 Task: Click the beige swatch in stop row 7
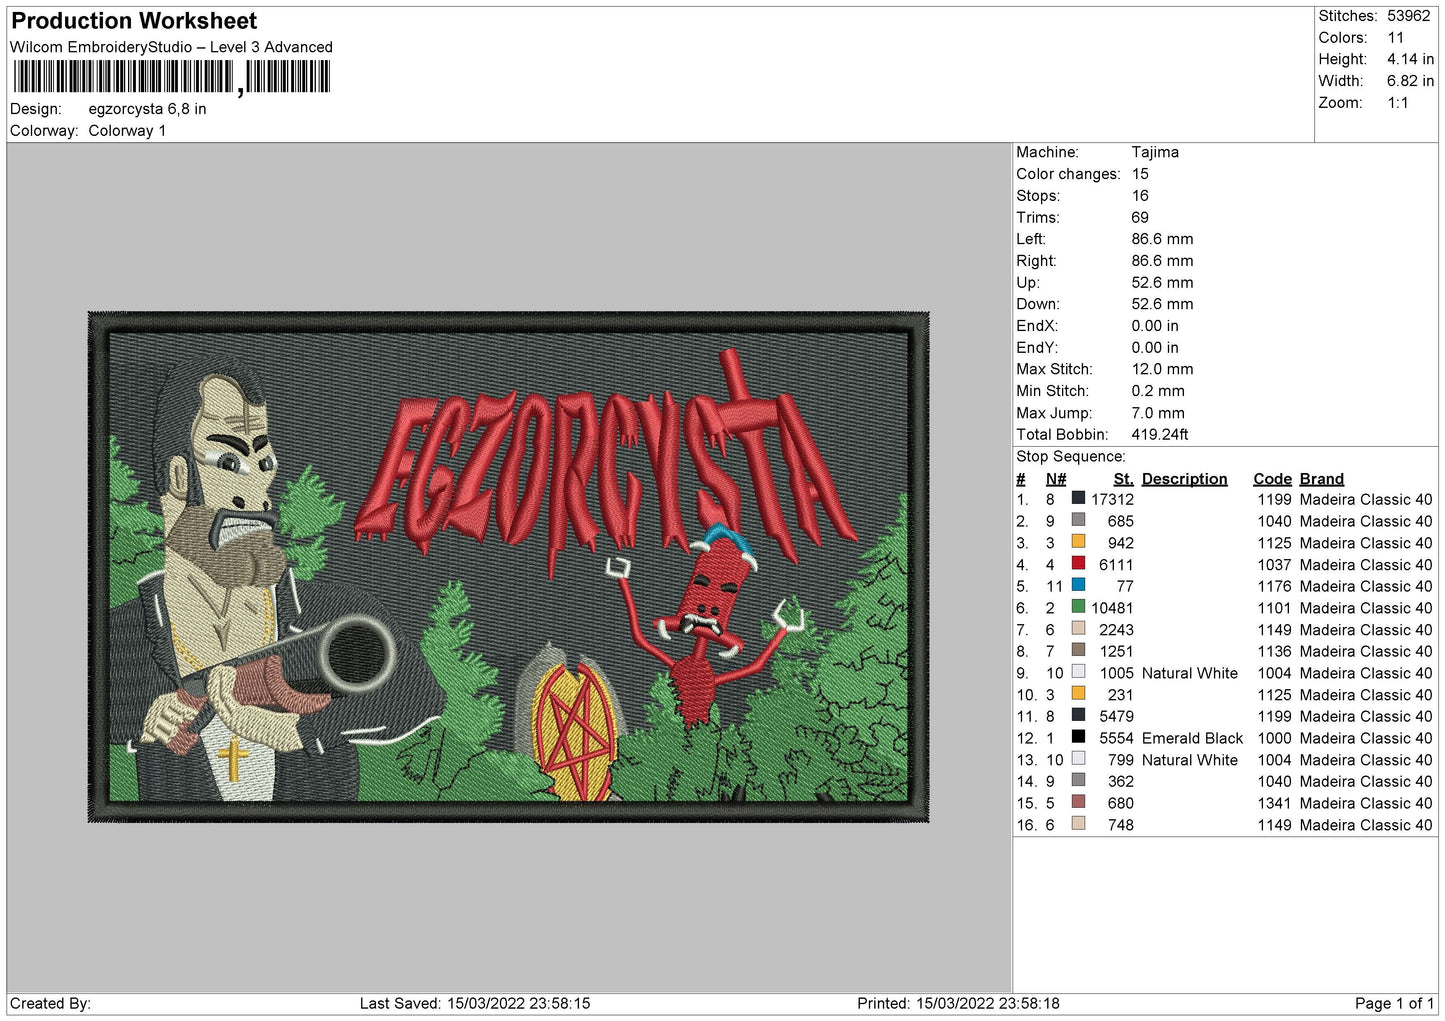[x=1078, y=629]
